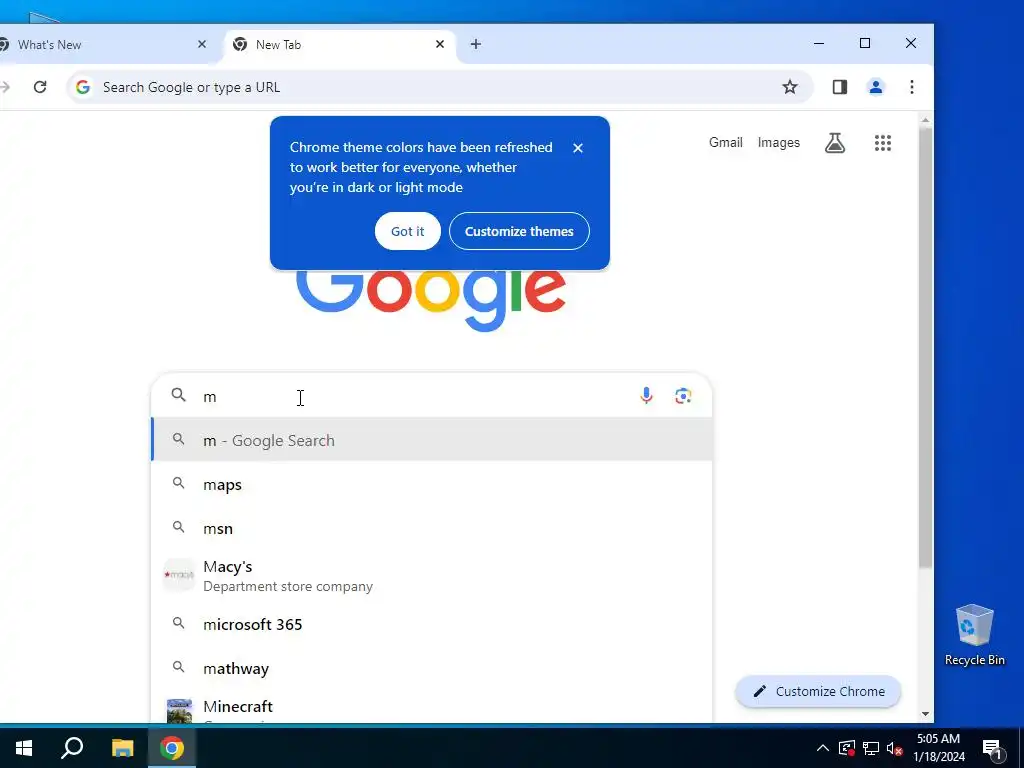The width and height of the screenshot is (1024, 768).
Task: Select the Macy's department store suggestion
Action: click(432, 575)
